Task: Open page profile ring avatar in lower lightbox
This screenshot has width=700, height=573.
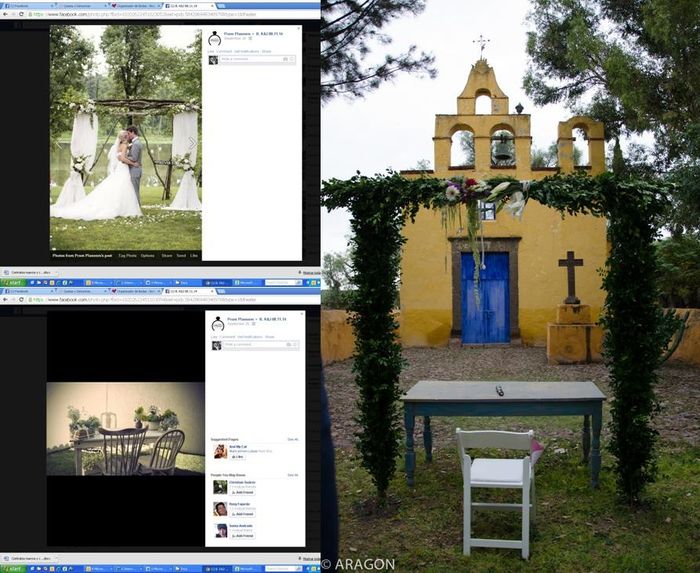Action: 218,324
